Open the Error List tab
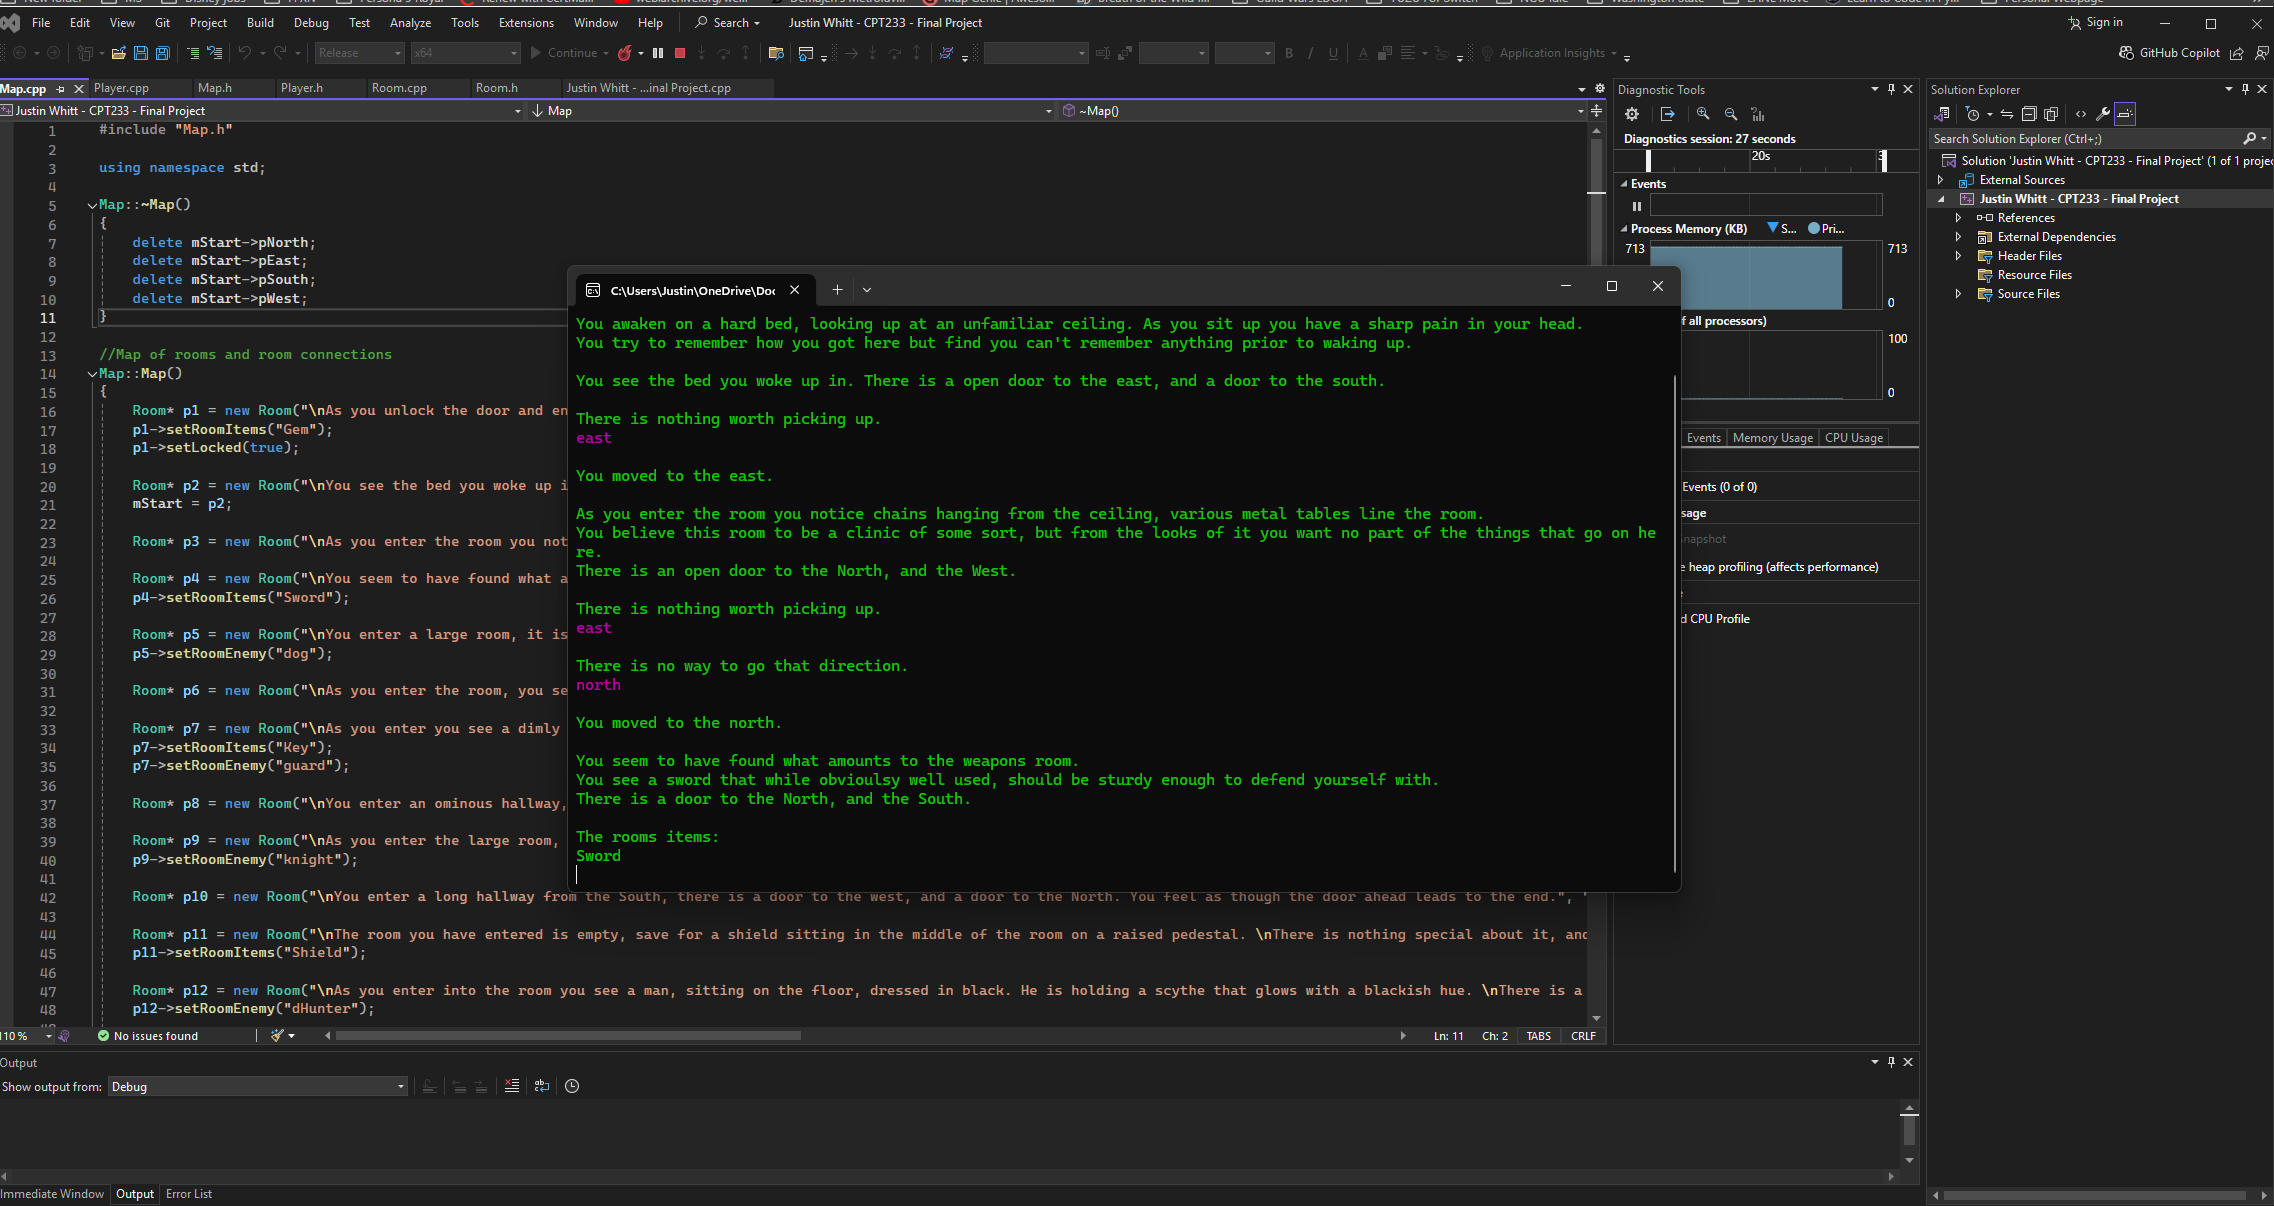Image resolution: width=2274 pixels, height=1206 pixels. tap(188, 1194)
